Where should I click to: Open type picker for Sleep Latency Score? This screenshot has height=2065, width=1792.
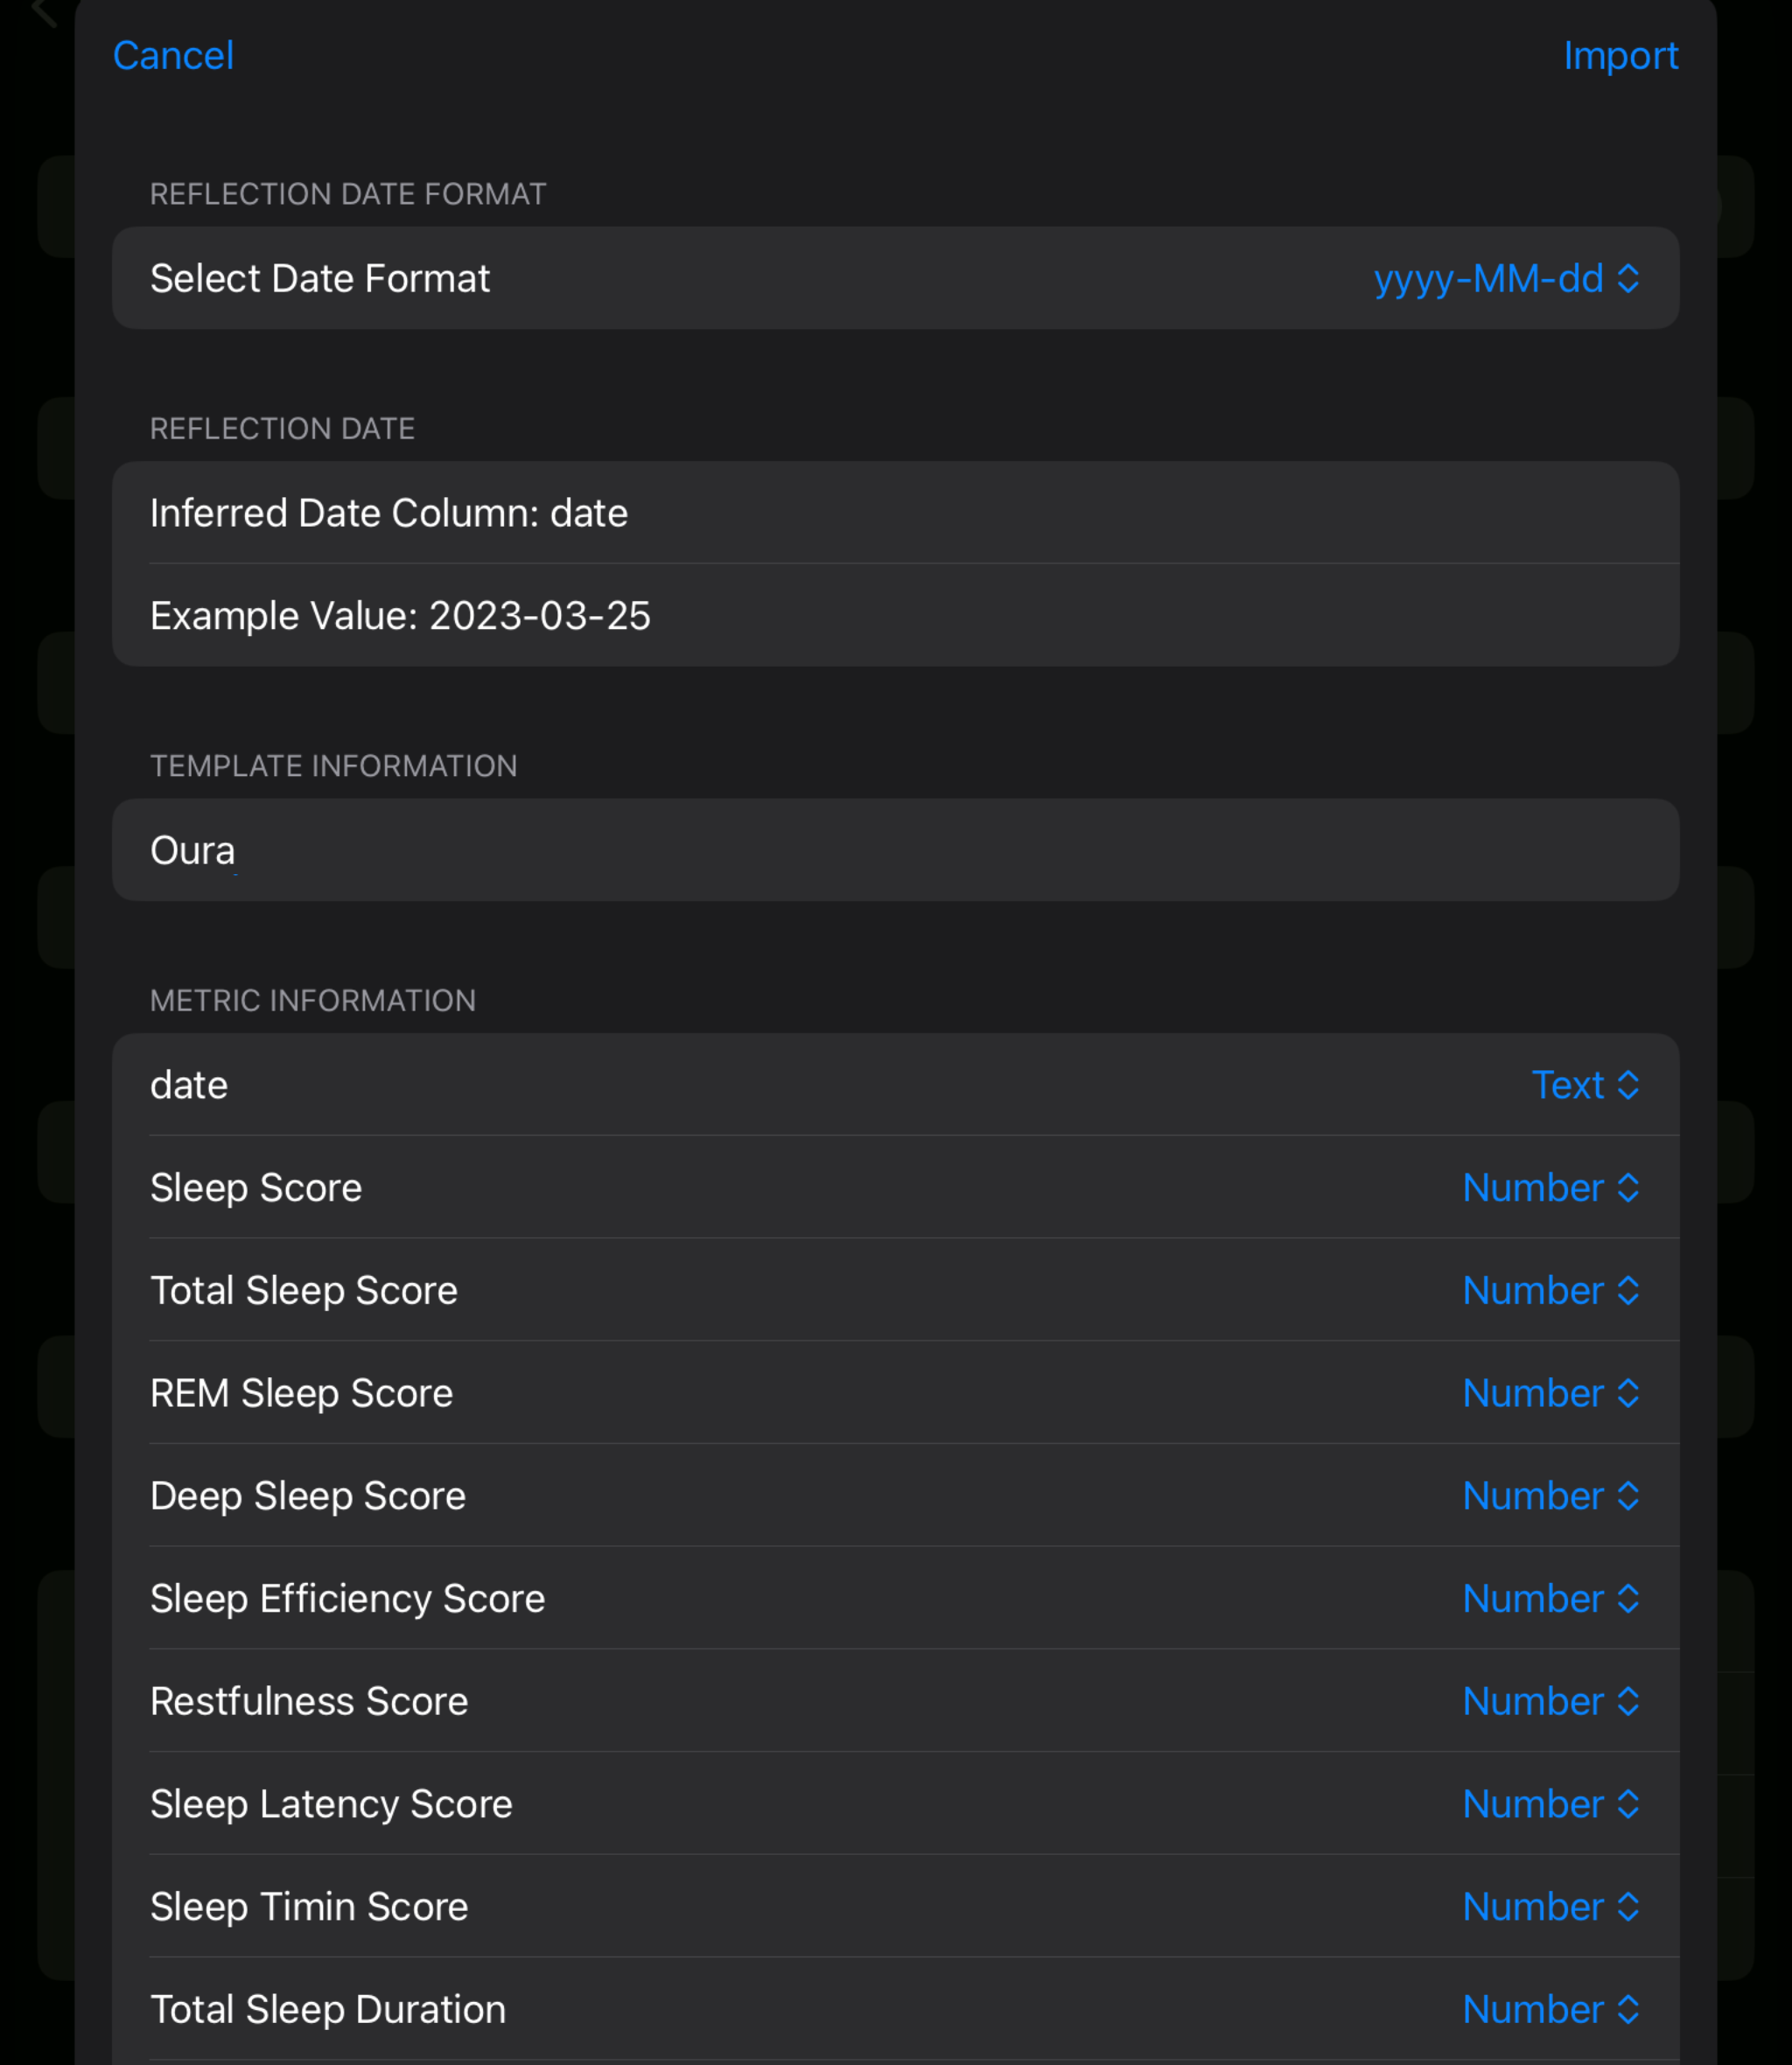tap(1551, 1804)
